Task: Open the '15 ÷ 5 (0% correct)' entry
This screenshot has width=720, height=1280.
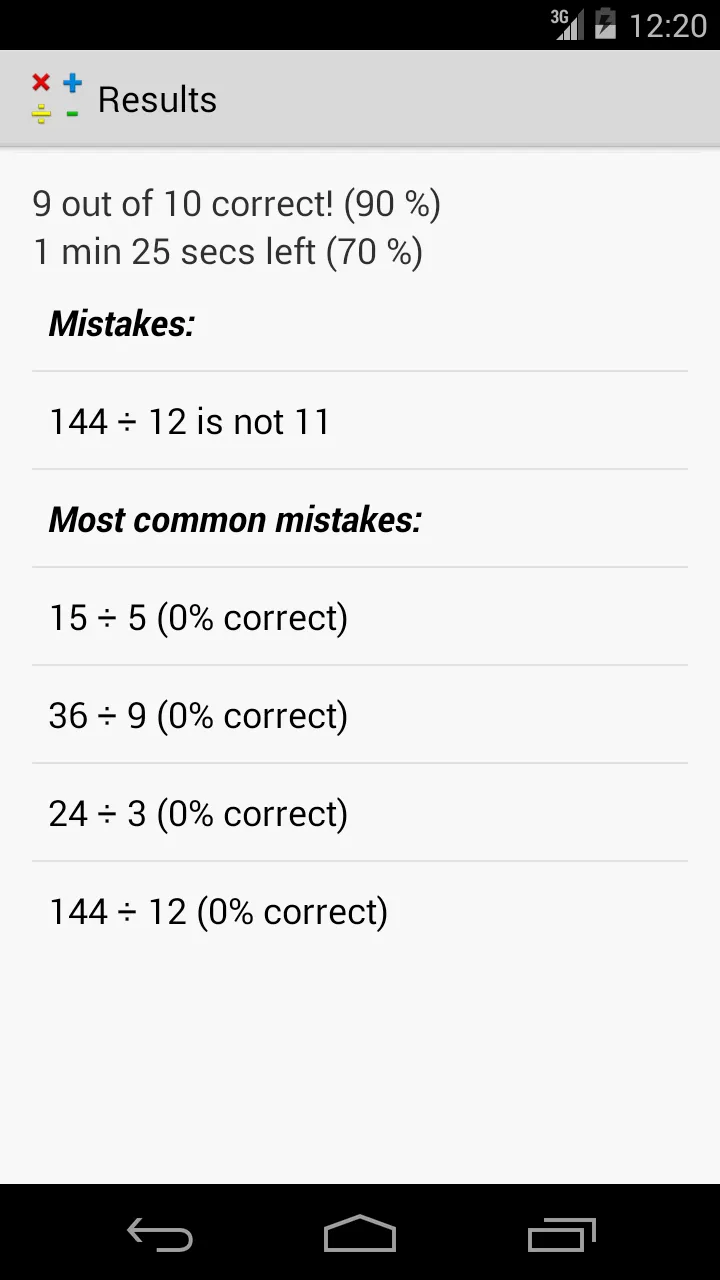Action: tap(360, 617)
